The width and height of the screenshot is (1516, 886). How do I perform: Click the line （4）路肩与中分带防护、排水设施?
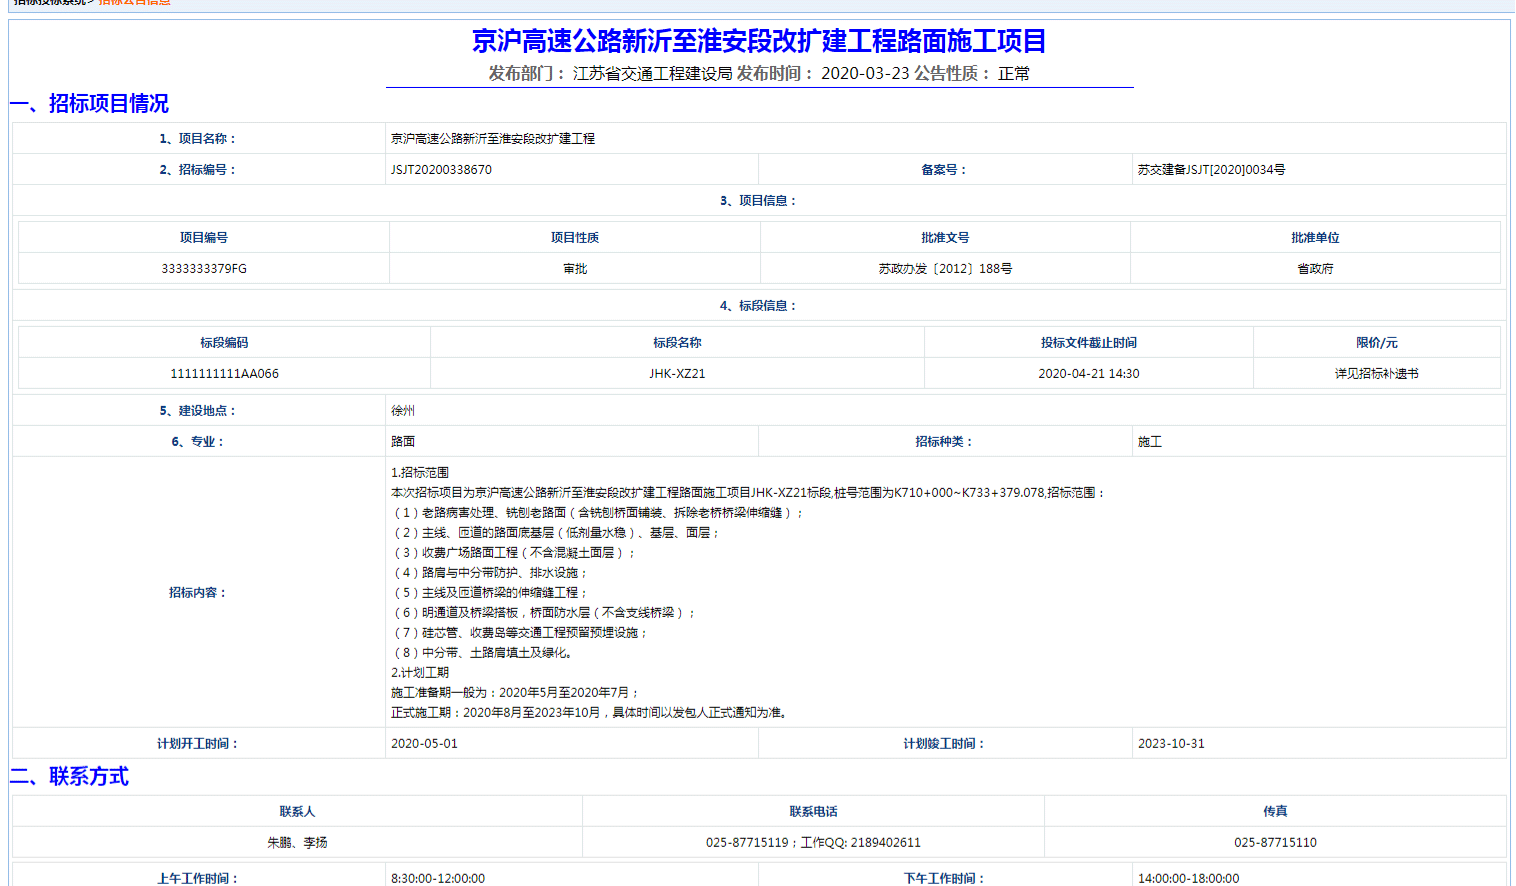[490, 573]
